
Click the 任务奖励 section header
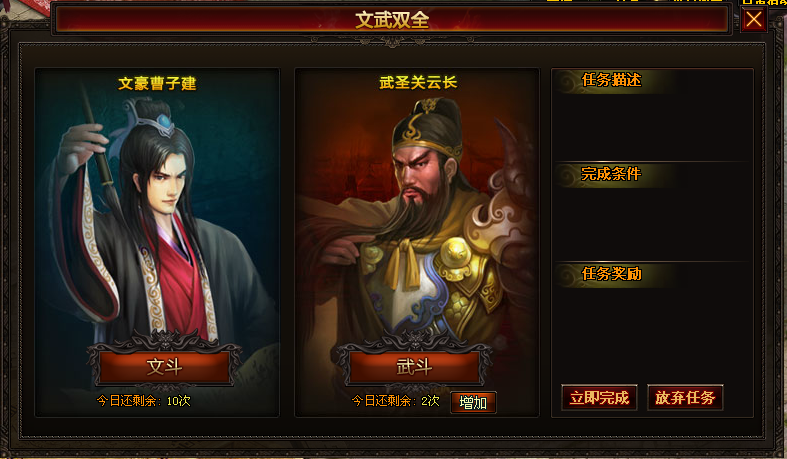[611, 273]
